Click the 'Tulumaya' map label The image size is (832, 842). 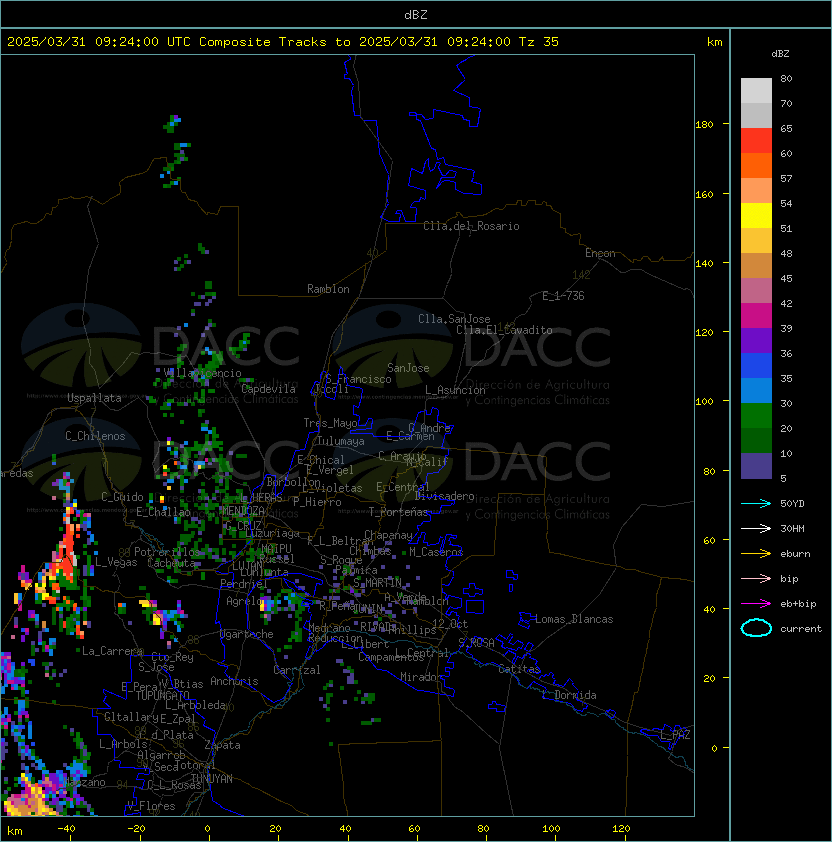[x=341, y=441]
